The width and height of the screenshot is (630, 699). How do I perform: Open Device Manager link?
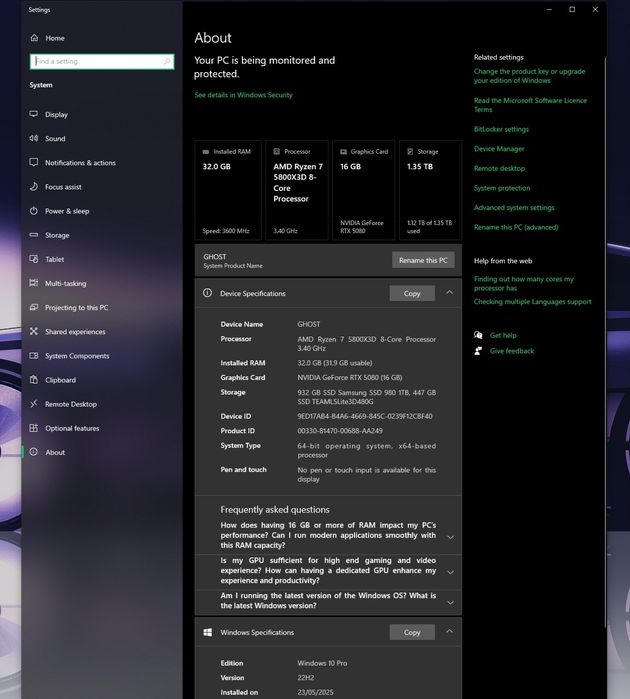(499, 148)
